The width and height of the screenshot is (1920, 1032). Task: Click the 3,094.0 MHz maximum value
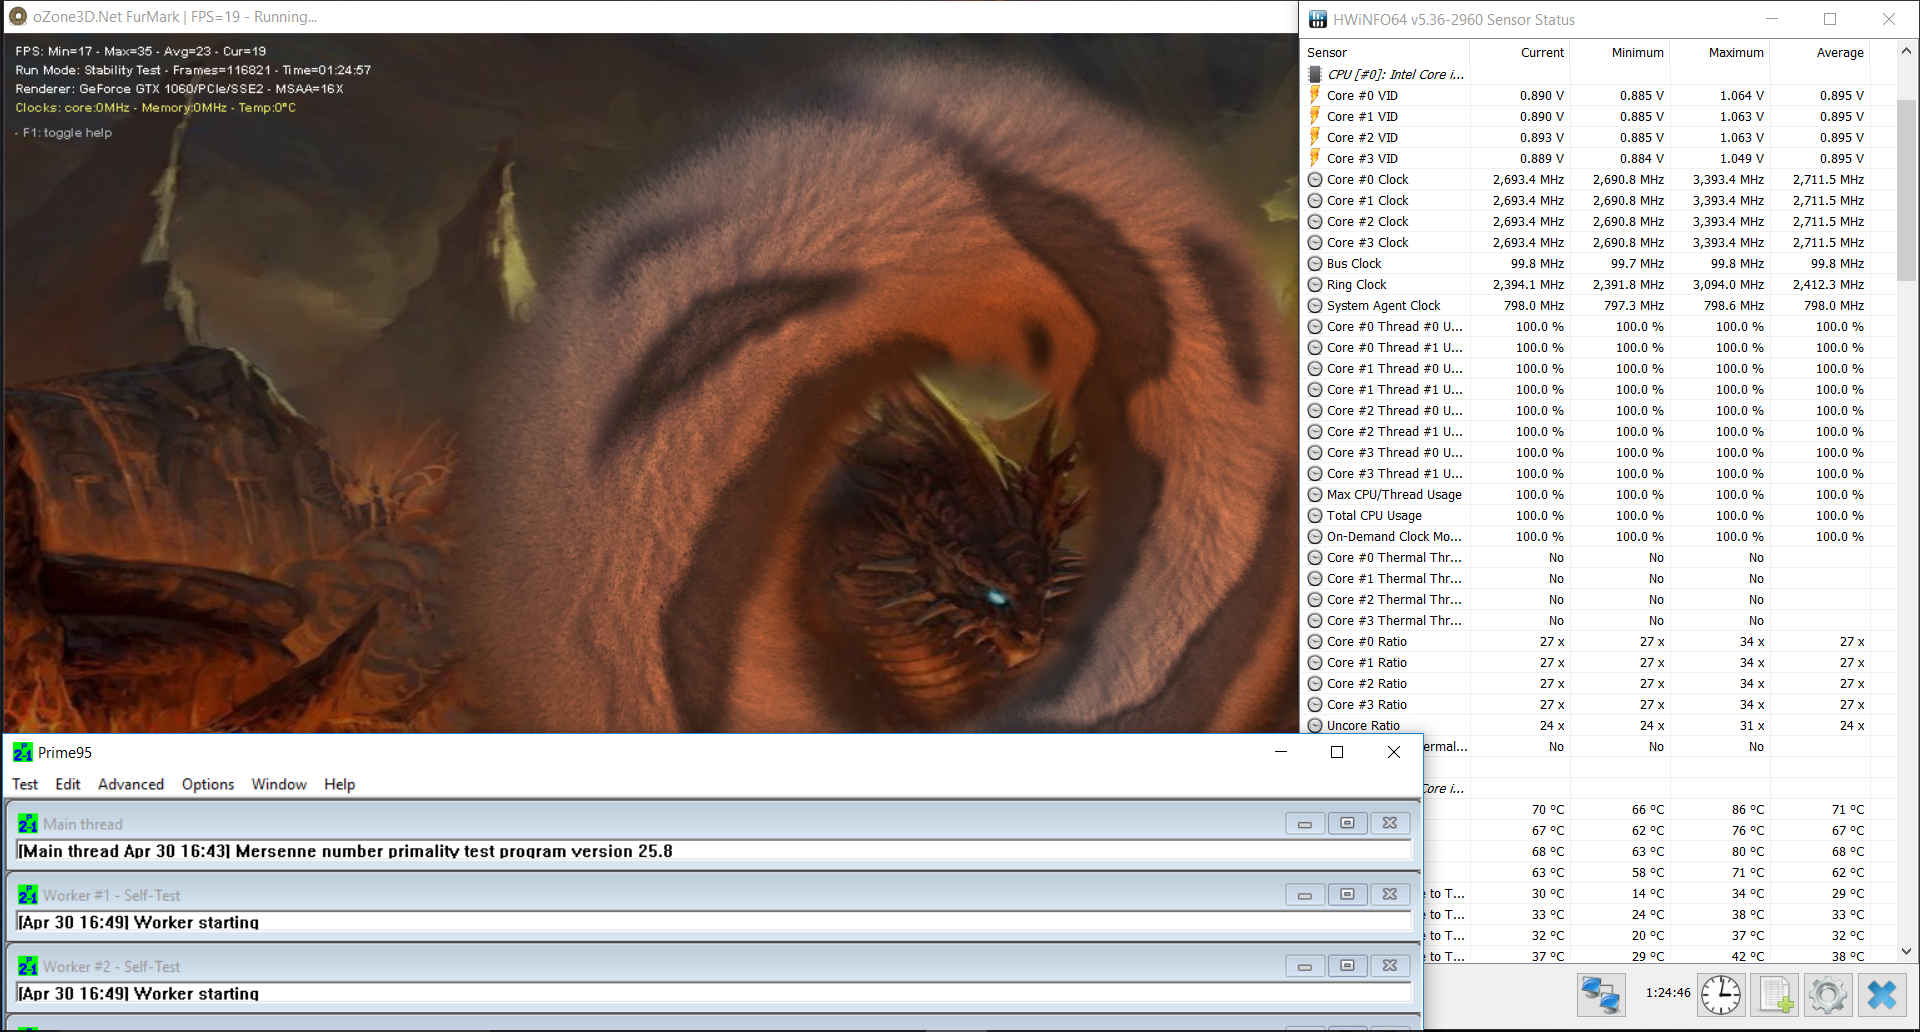tap(1728, 284)
